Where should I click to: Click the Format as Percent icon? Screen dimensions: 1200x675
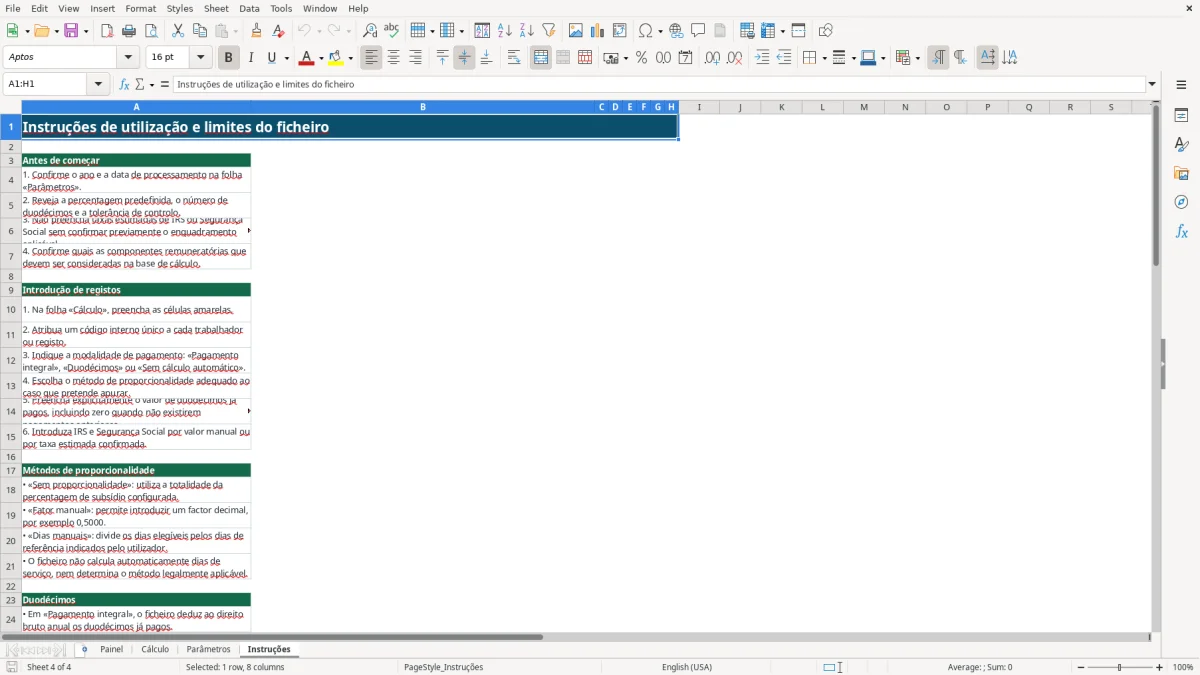tap(642, 58)
